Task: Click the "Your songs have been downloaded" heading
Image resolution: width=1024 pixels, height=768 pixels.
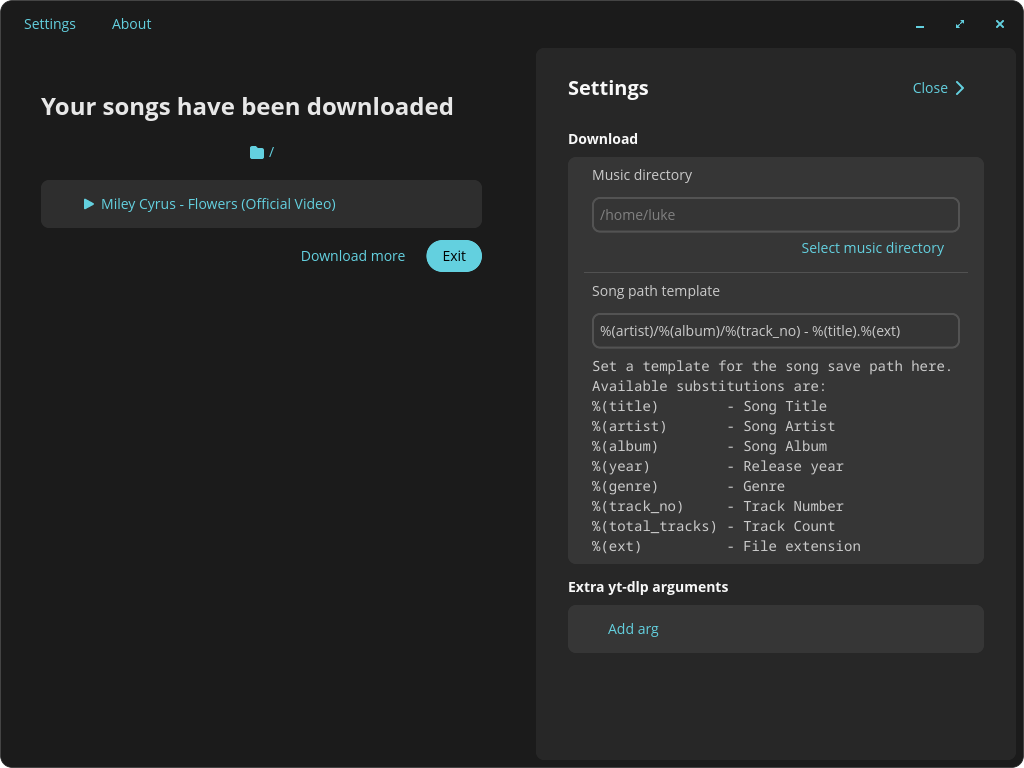Action: (247, 106)
